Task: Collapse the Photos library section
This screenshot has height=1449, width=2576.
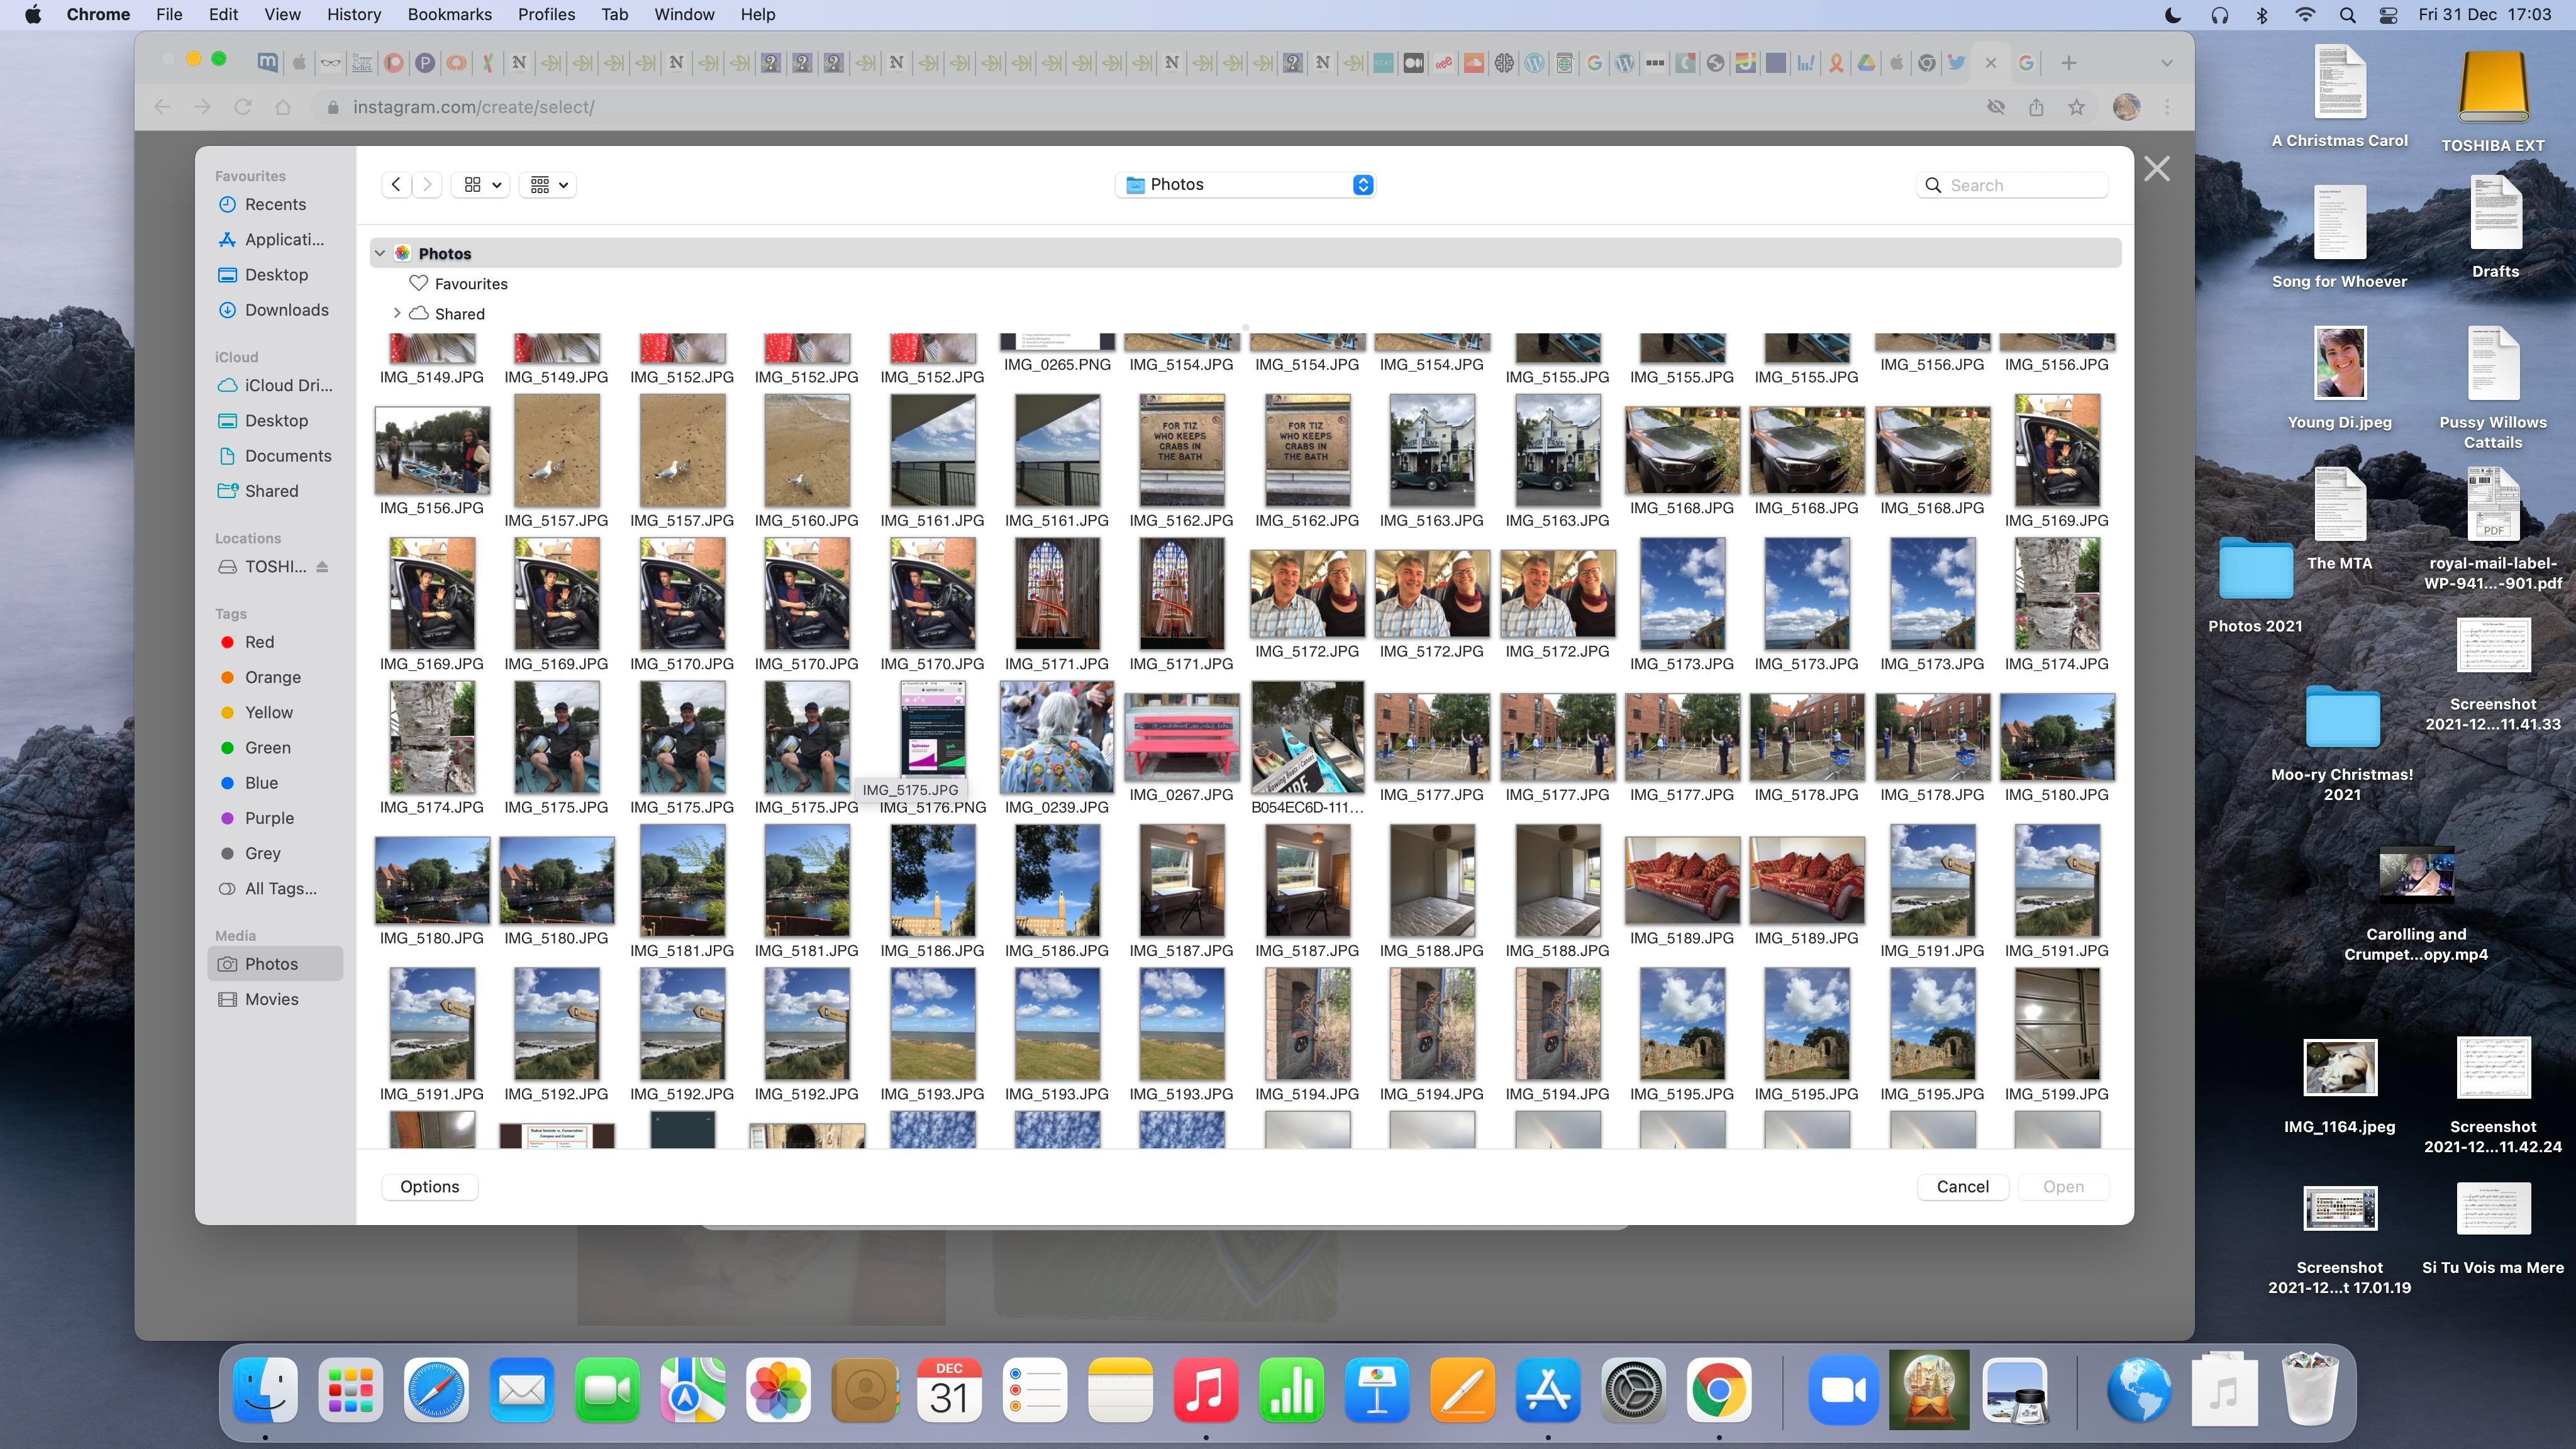Action: (380, 254)
